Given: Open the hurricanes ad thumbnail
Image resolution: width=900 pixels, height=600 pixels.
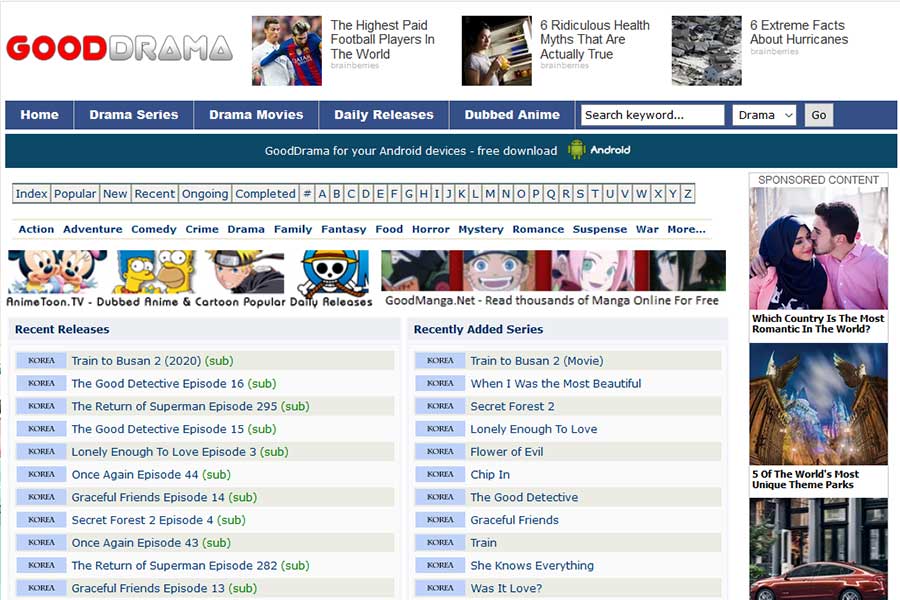Looking at the screenshot, I should click(707, 51).
